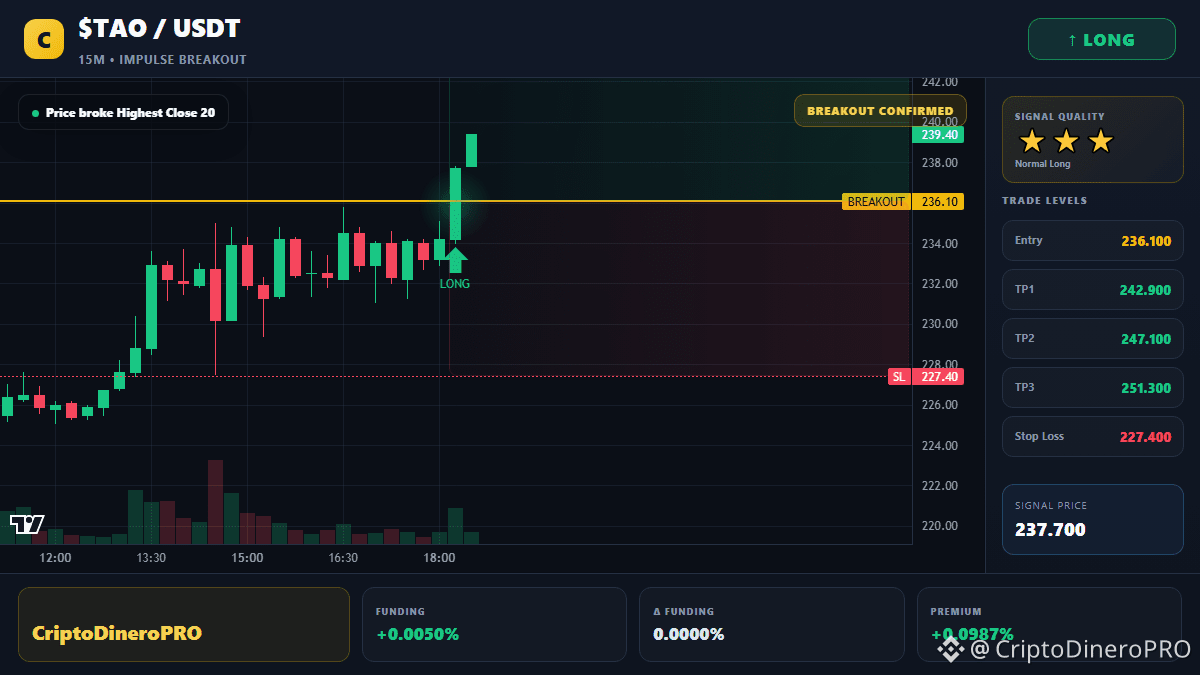Click the Funding +0.0050% card
The width and height of the screenshot is (1200, 675).
[494, 624]
